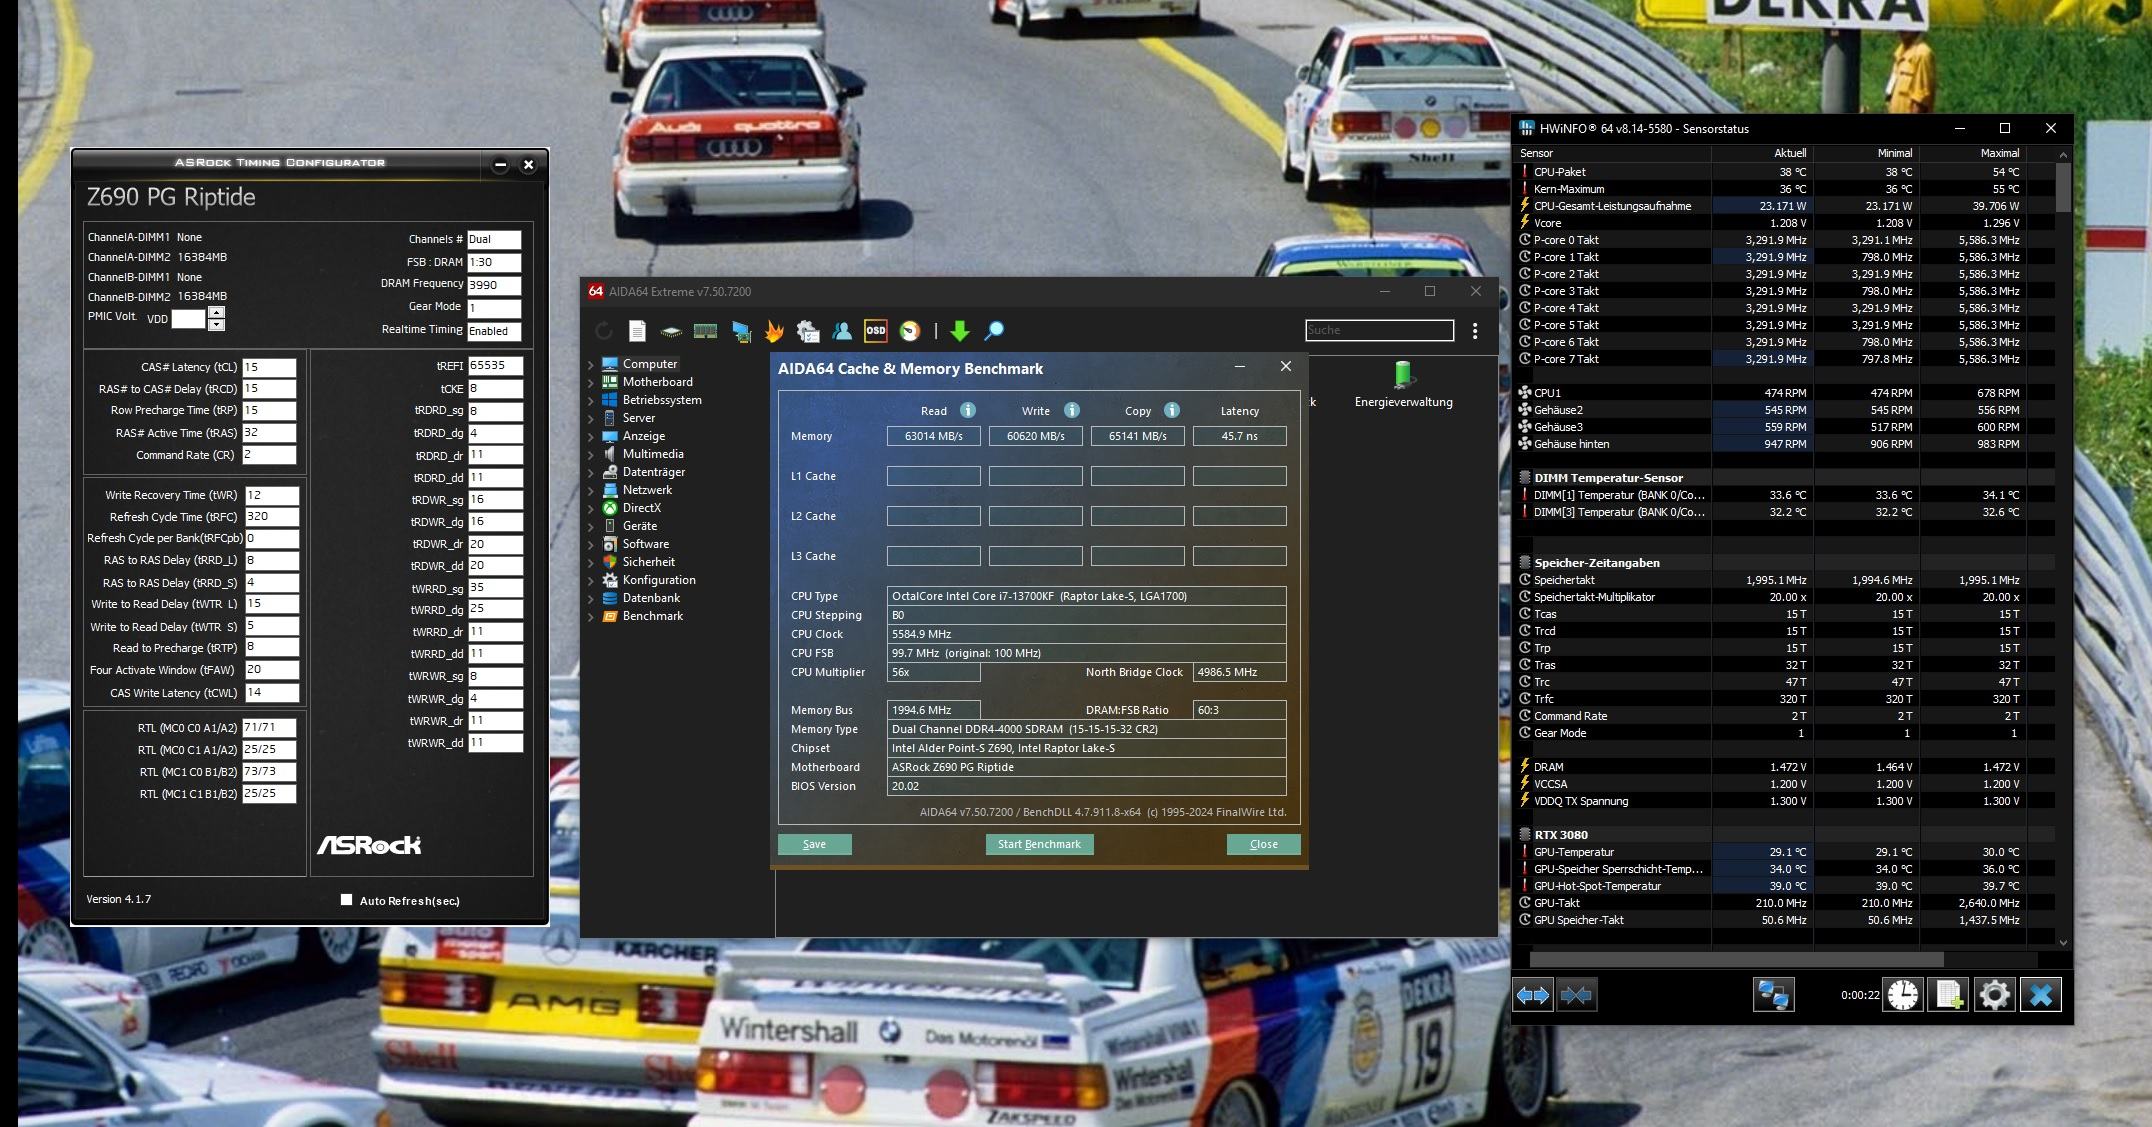Toggle the OSD panel icon in AIDA64
The height and width of the screenshot is (1127, 2152).
(x=876, y=331)
